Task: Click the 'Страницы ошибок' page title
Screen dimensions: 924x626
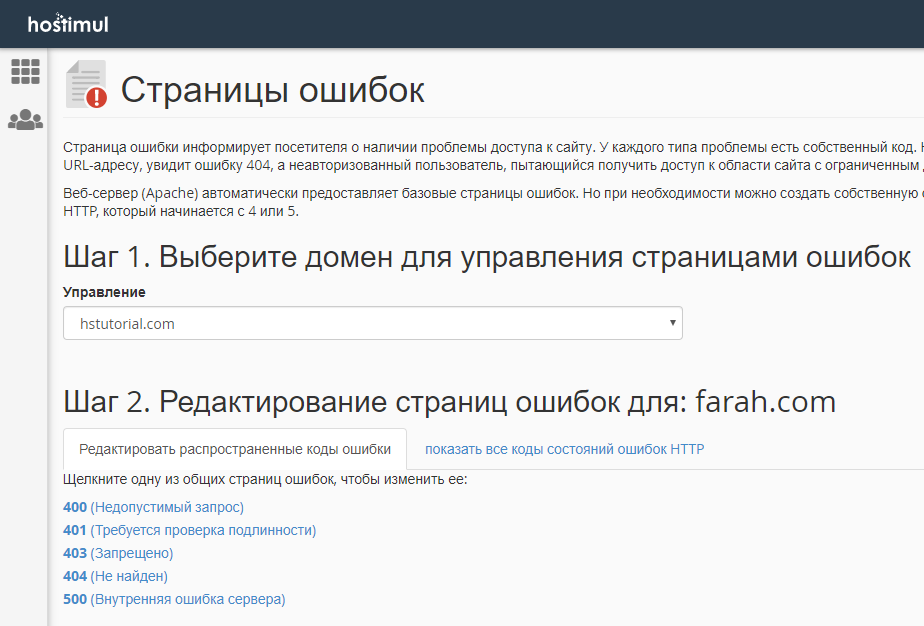Action: 272,90
